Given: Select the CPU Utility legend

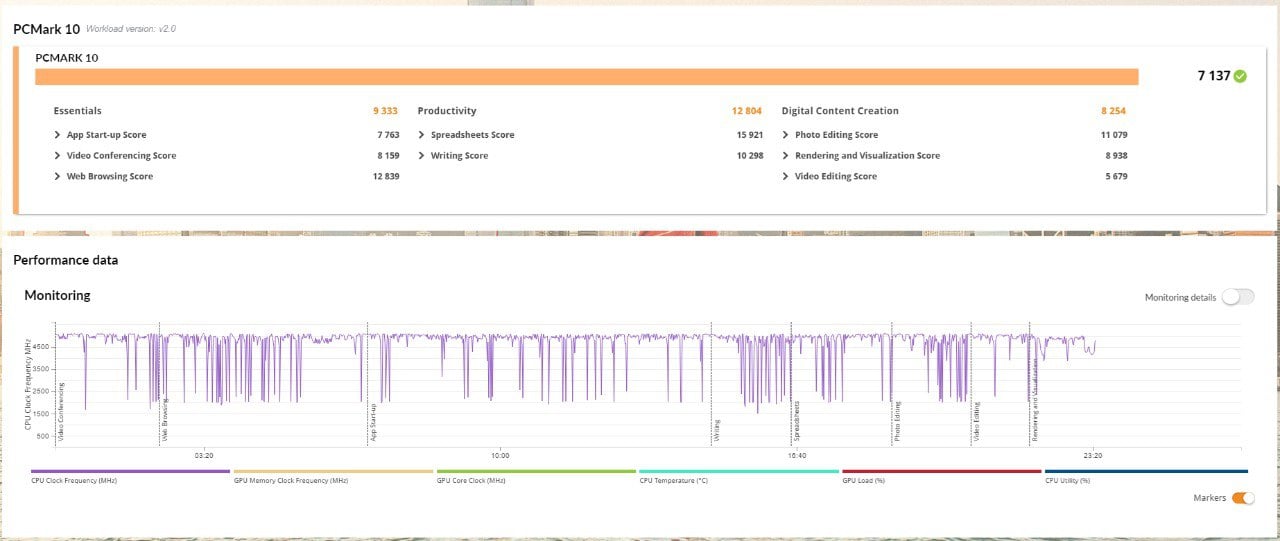Looking at the screenshot, I should 1146,477.
